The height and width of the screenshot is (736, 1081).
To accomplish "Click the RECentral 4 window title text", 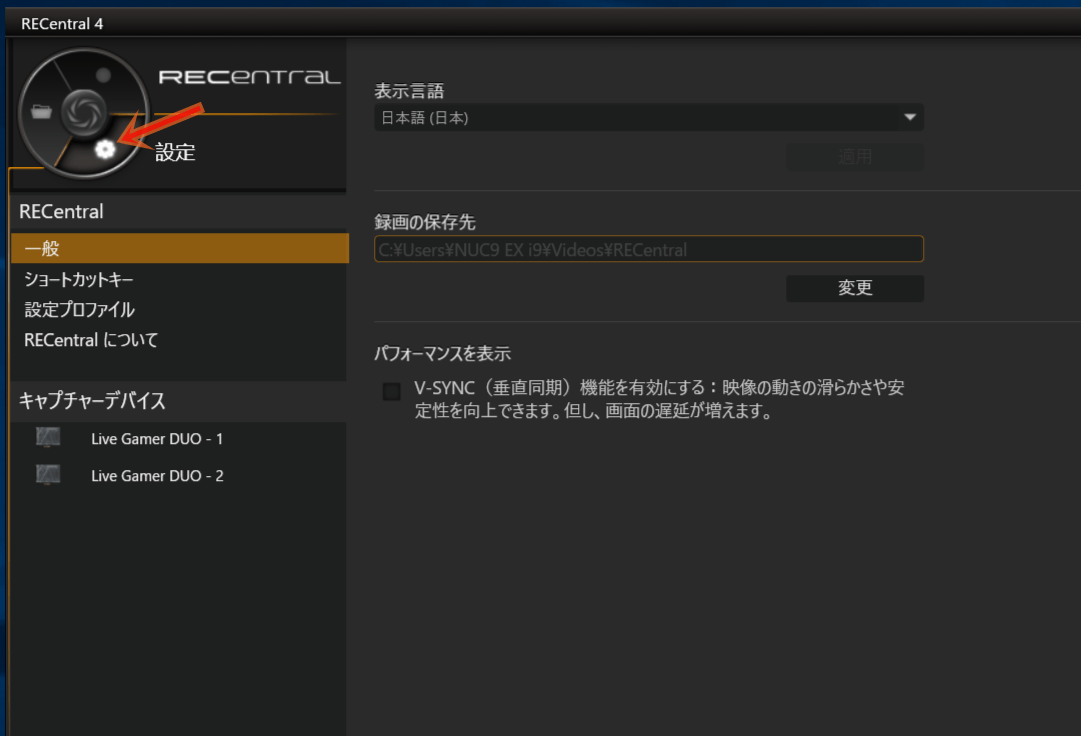I will pyautogui.click(x=62, y=23).
